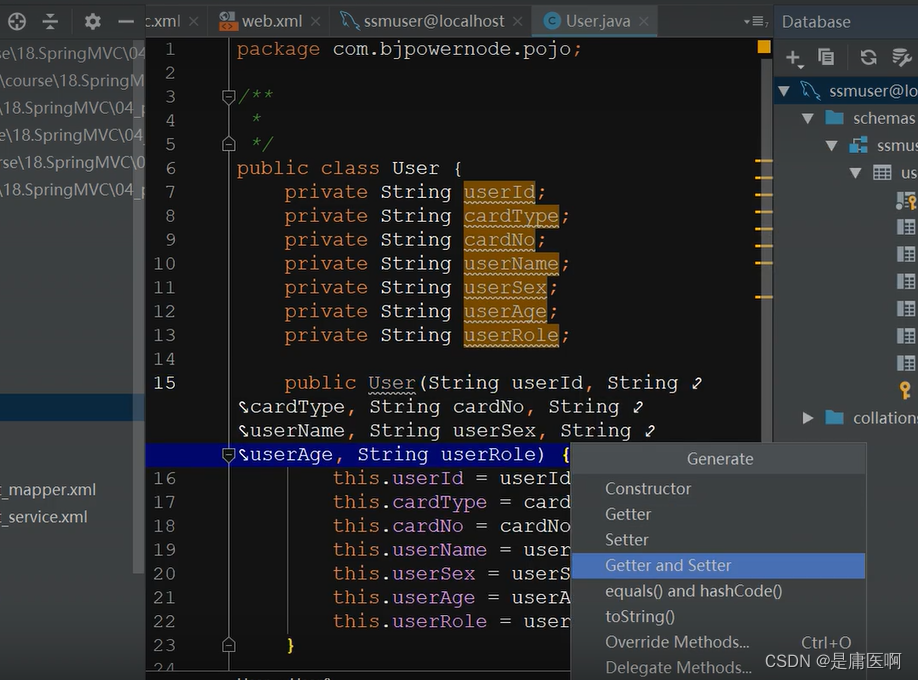Collapse the ssmuser schema node

click(831, 146)
